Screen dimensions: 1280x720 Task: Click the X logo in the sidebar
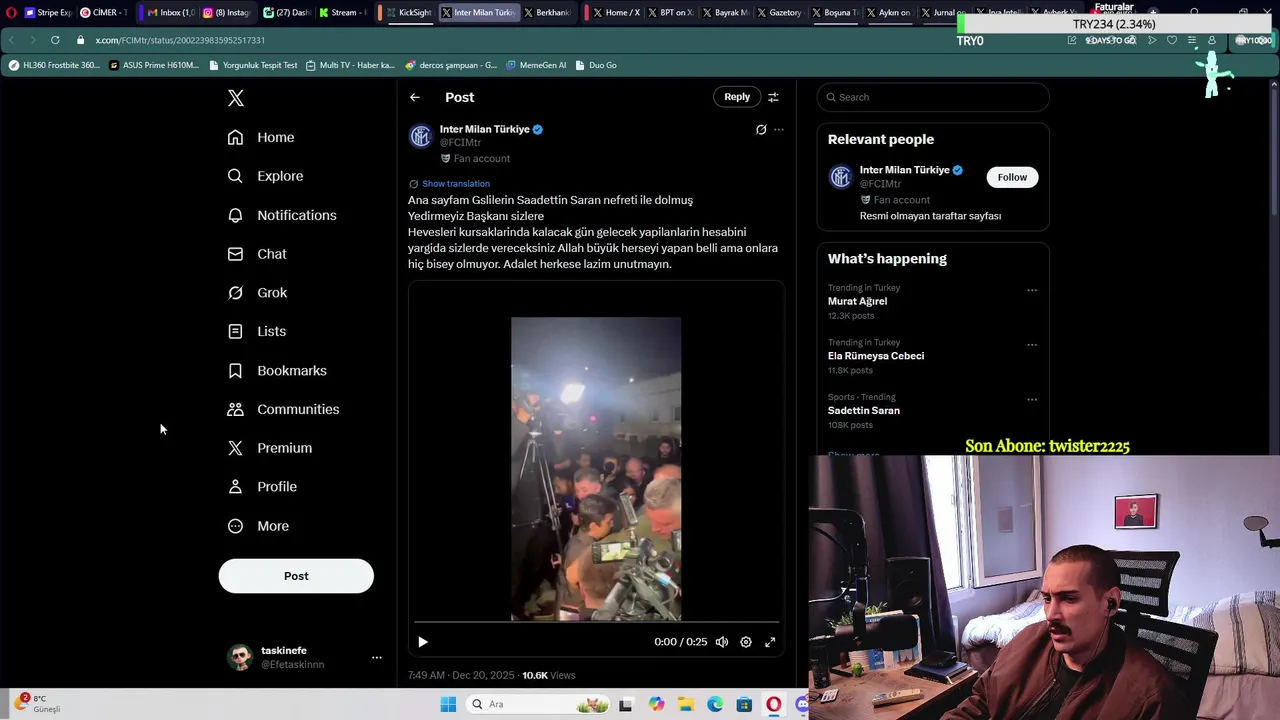235,98
